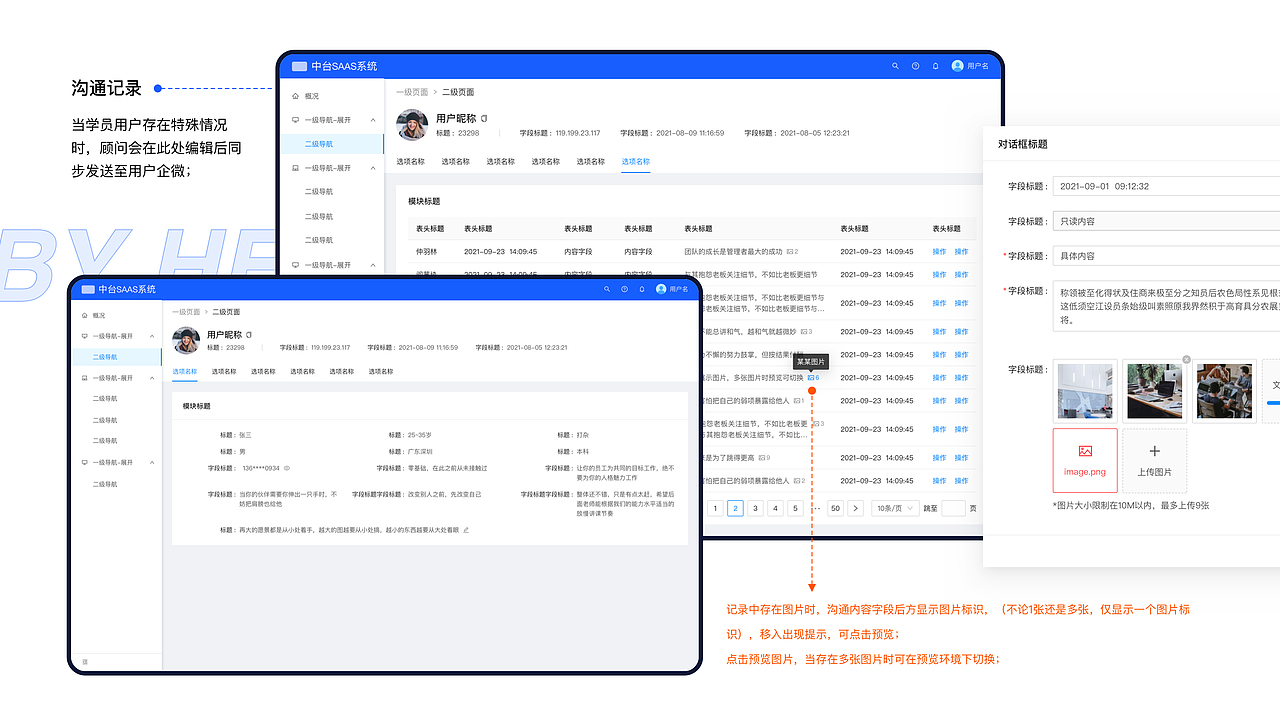
Task: Click the 只读内容 field in dialog
Action: click(1166, 221)
